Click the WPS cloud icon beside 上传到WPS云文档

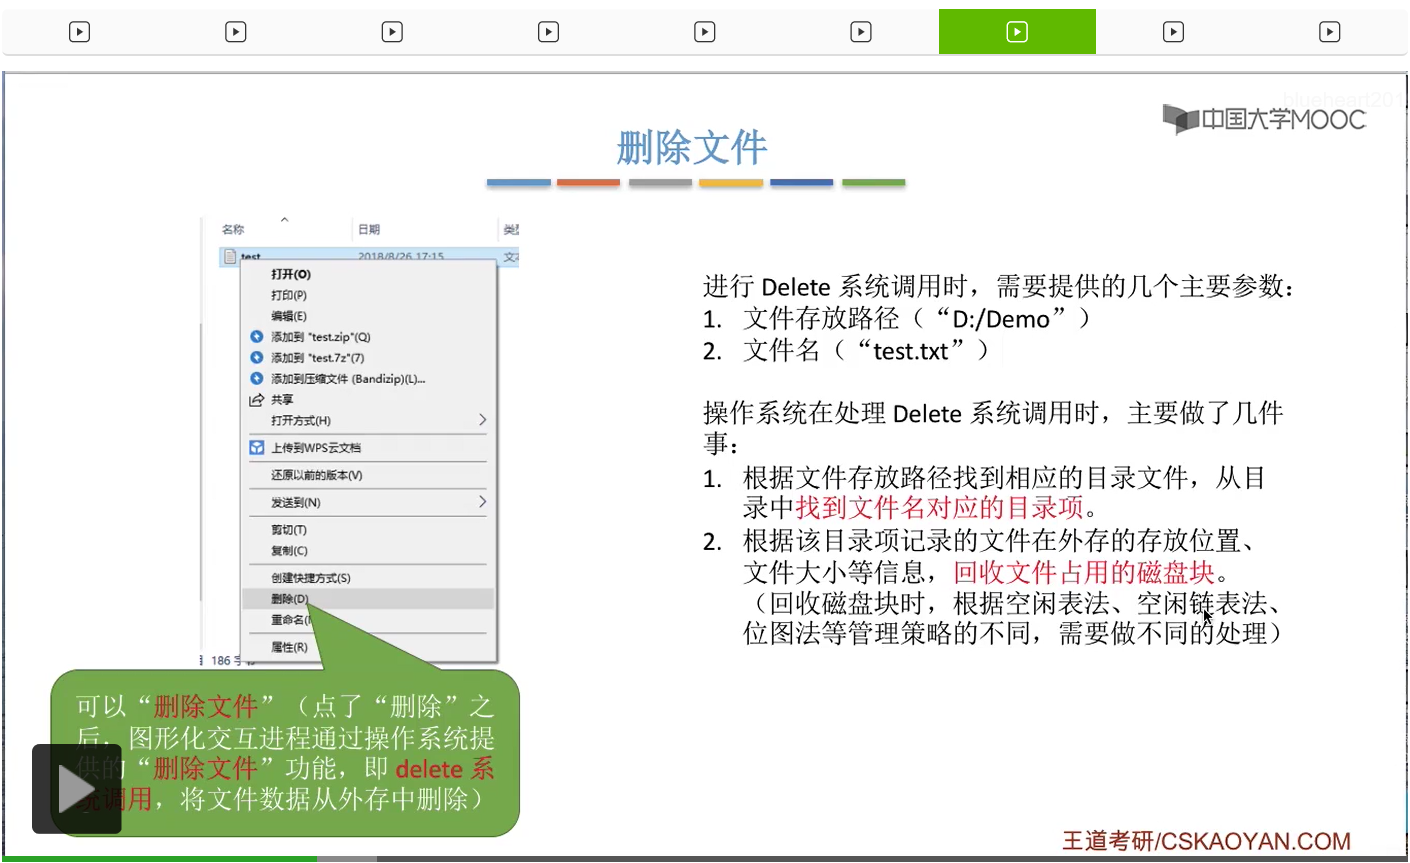point(257,448)
